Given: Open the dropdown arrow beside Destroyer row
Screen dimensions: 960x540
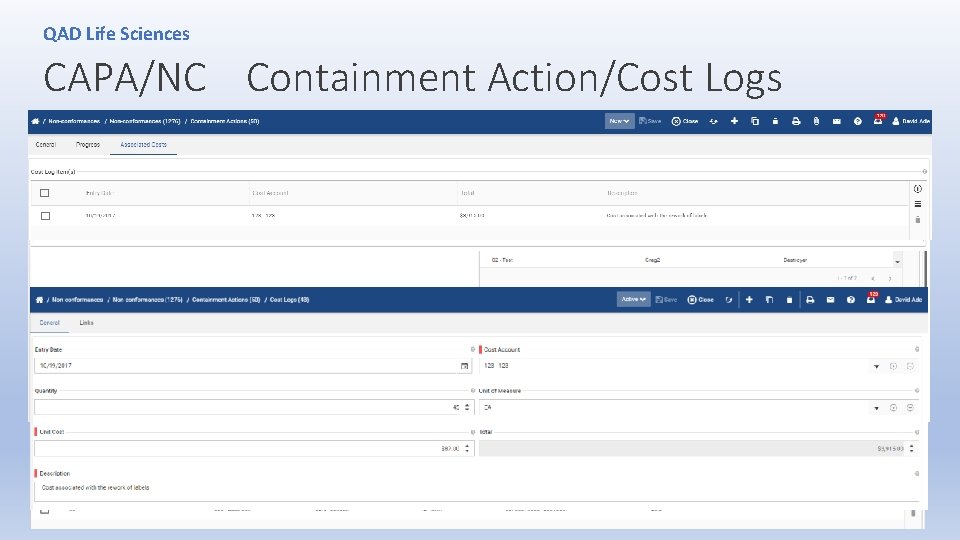Looking at the screenshot, I should point(898,261).
